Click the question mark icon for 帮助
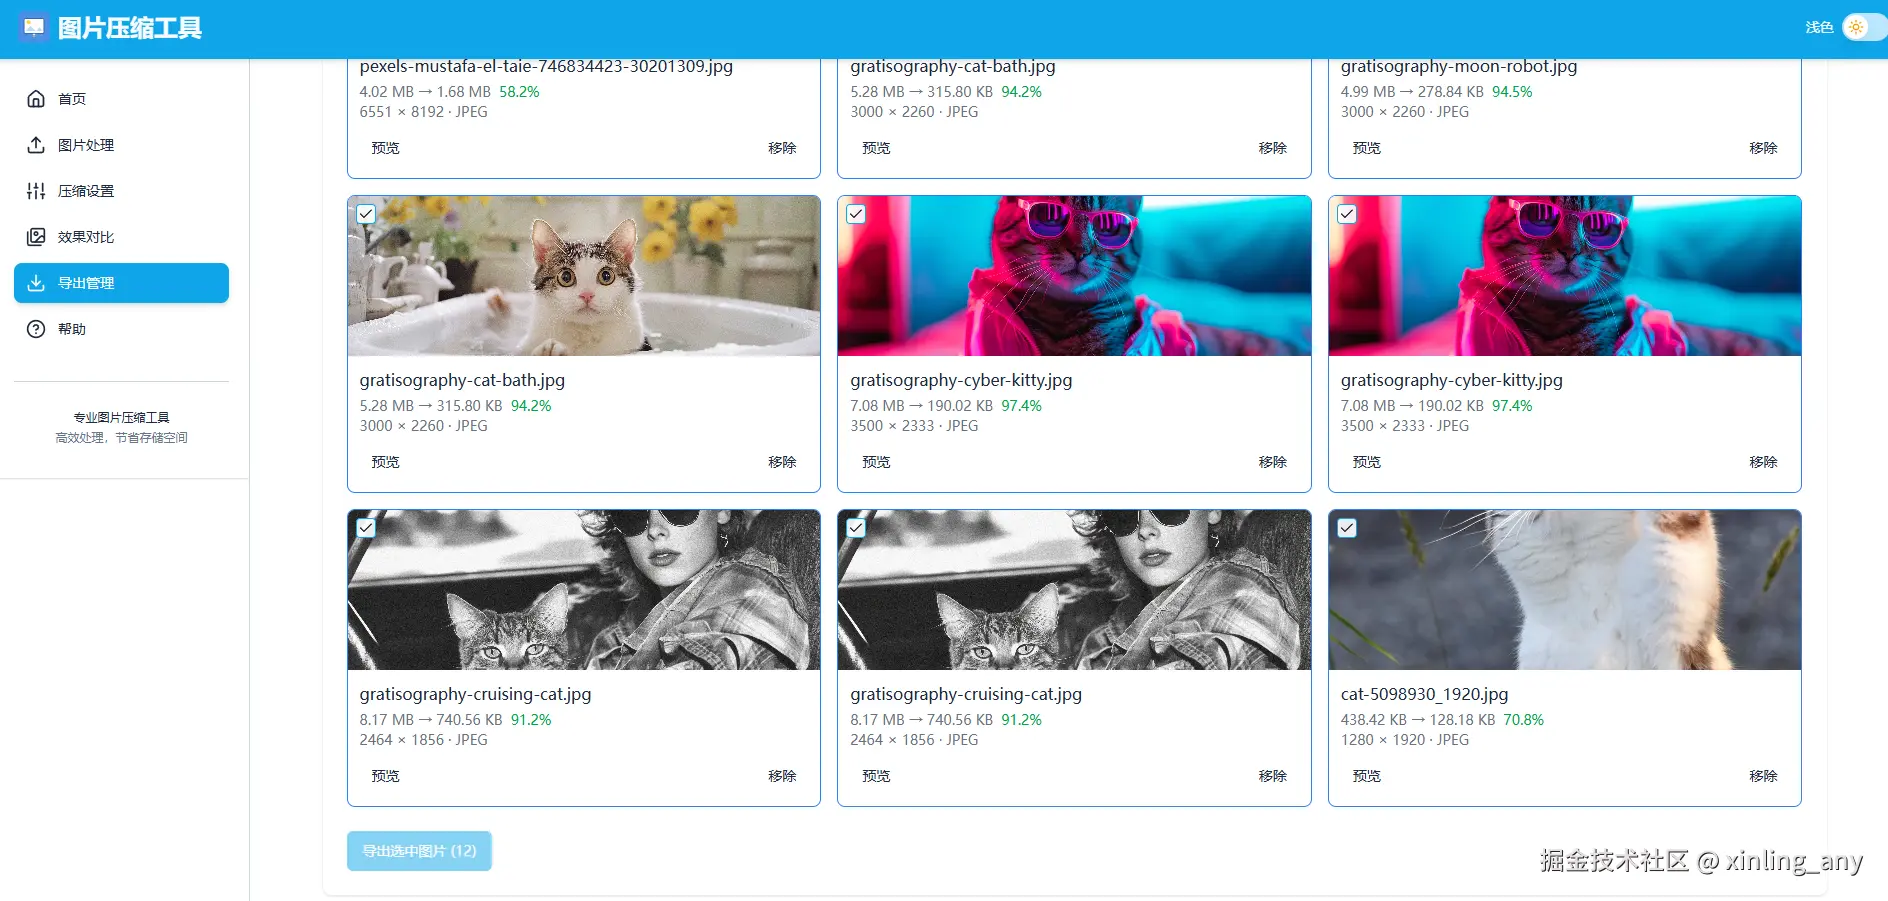Image resolution: width=1888 pixels, height=901 pixels. 36,329
